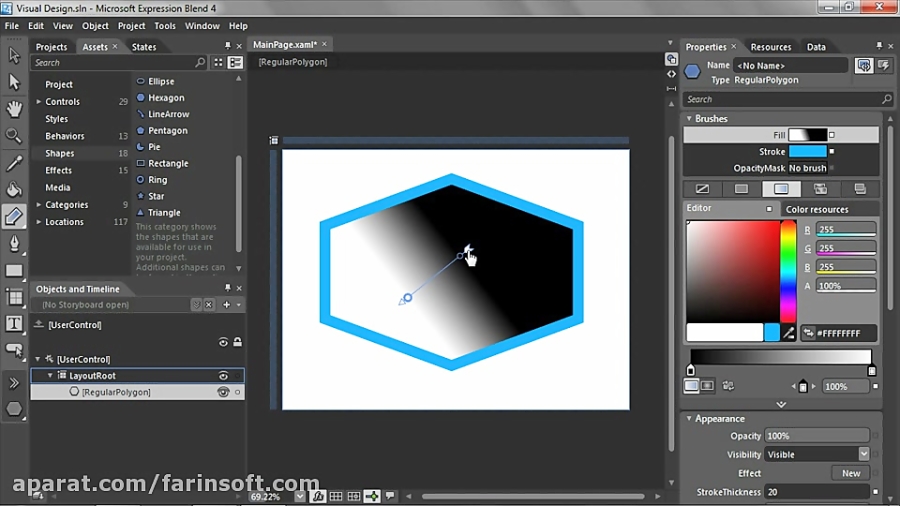Click the New effect button

pyautogui.click(x=850, y=473)
